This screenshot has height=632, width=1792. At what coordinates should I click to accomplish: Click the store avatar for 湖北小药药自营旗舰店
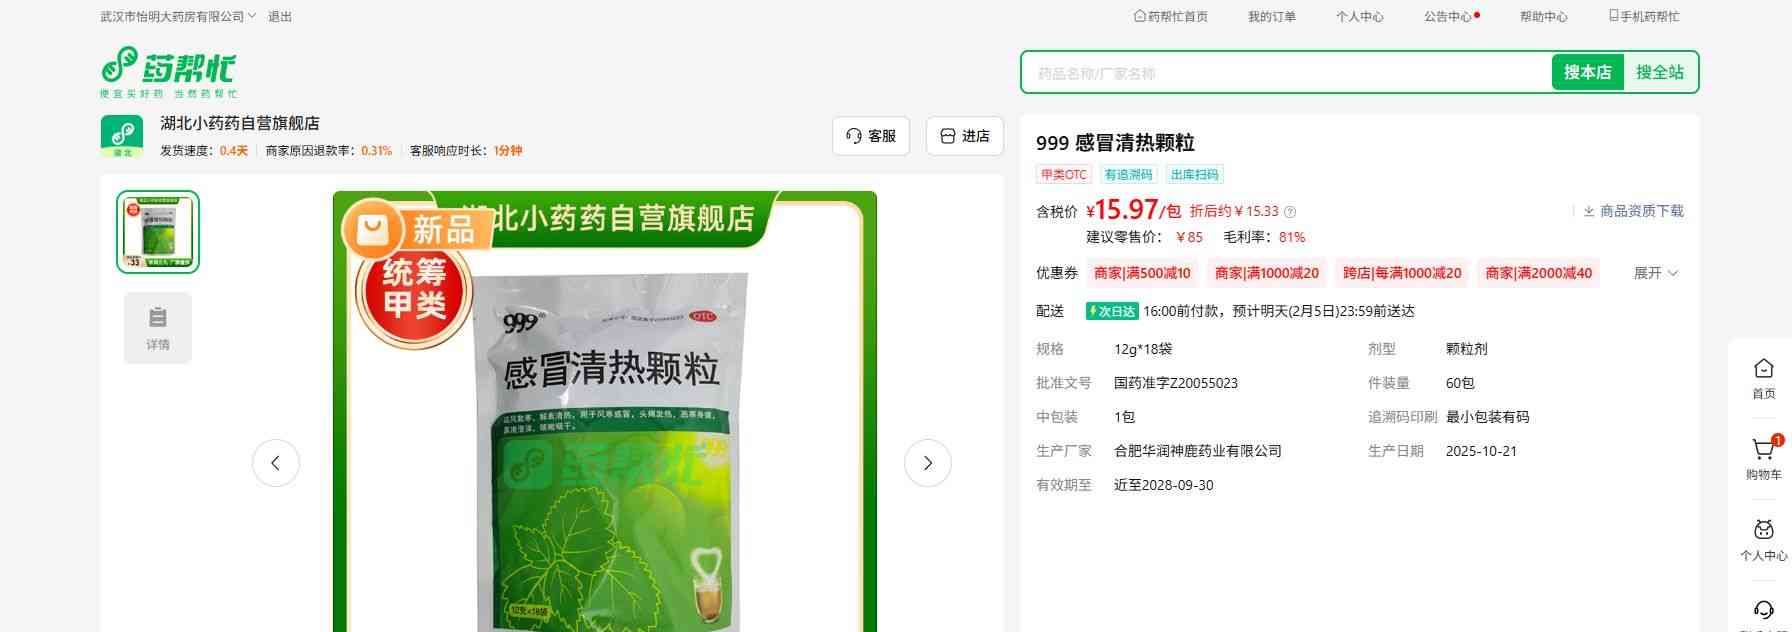click(x=122, y=136)
